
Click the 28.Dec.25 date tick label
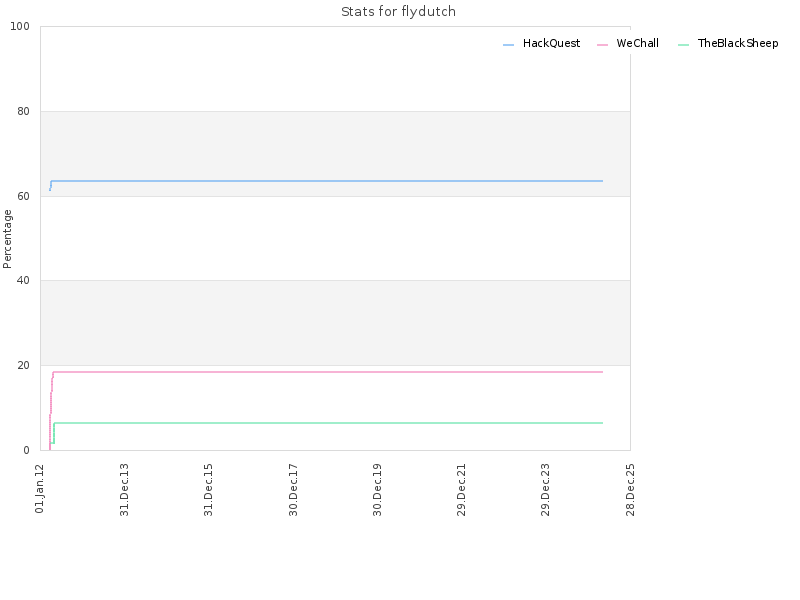(x=631, y=490)
